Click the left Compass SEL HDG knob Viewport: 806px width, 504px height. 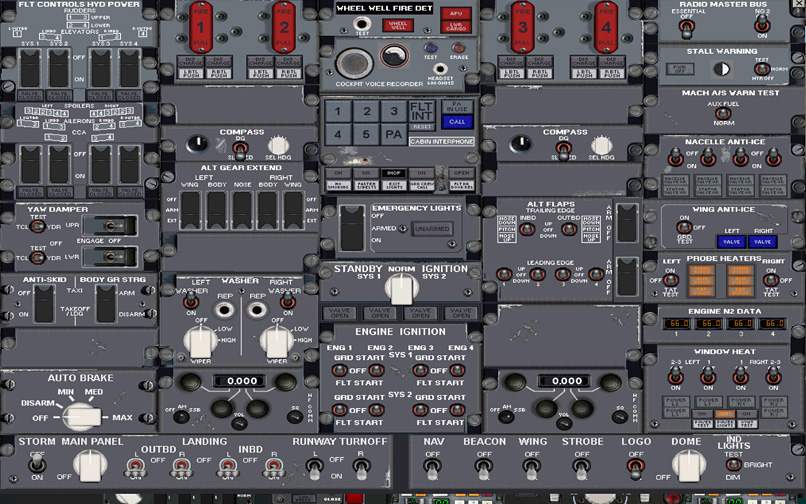[x=274, y=144]
